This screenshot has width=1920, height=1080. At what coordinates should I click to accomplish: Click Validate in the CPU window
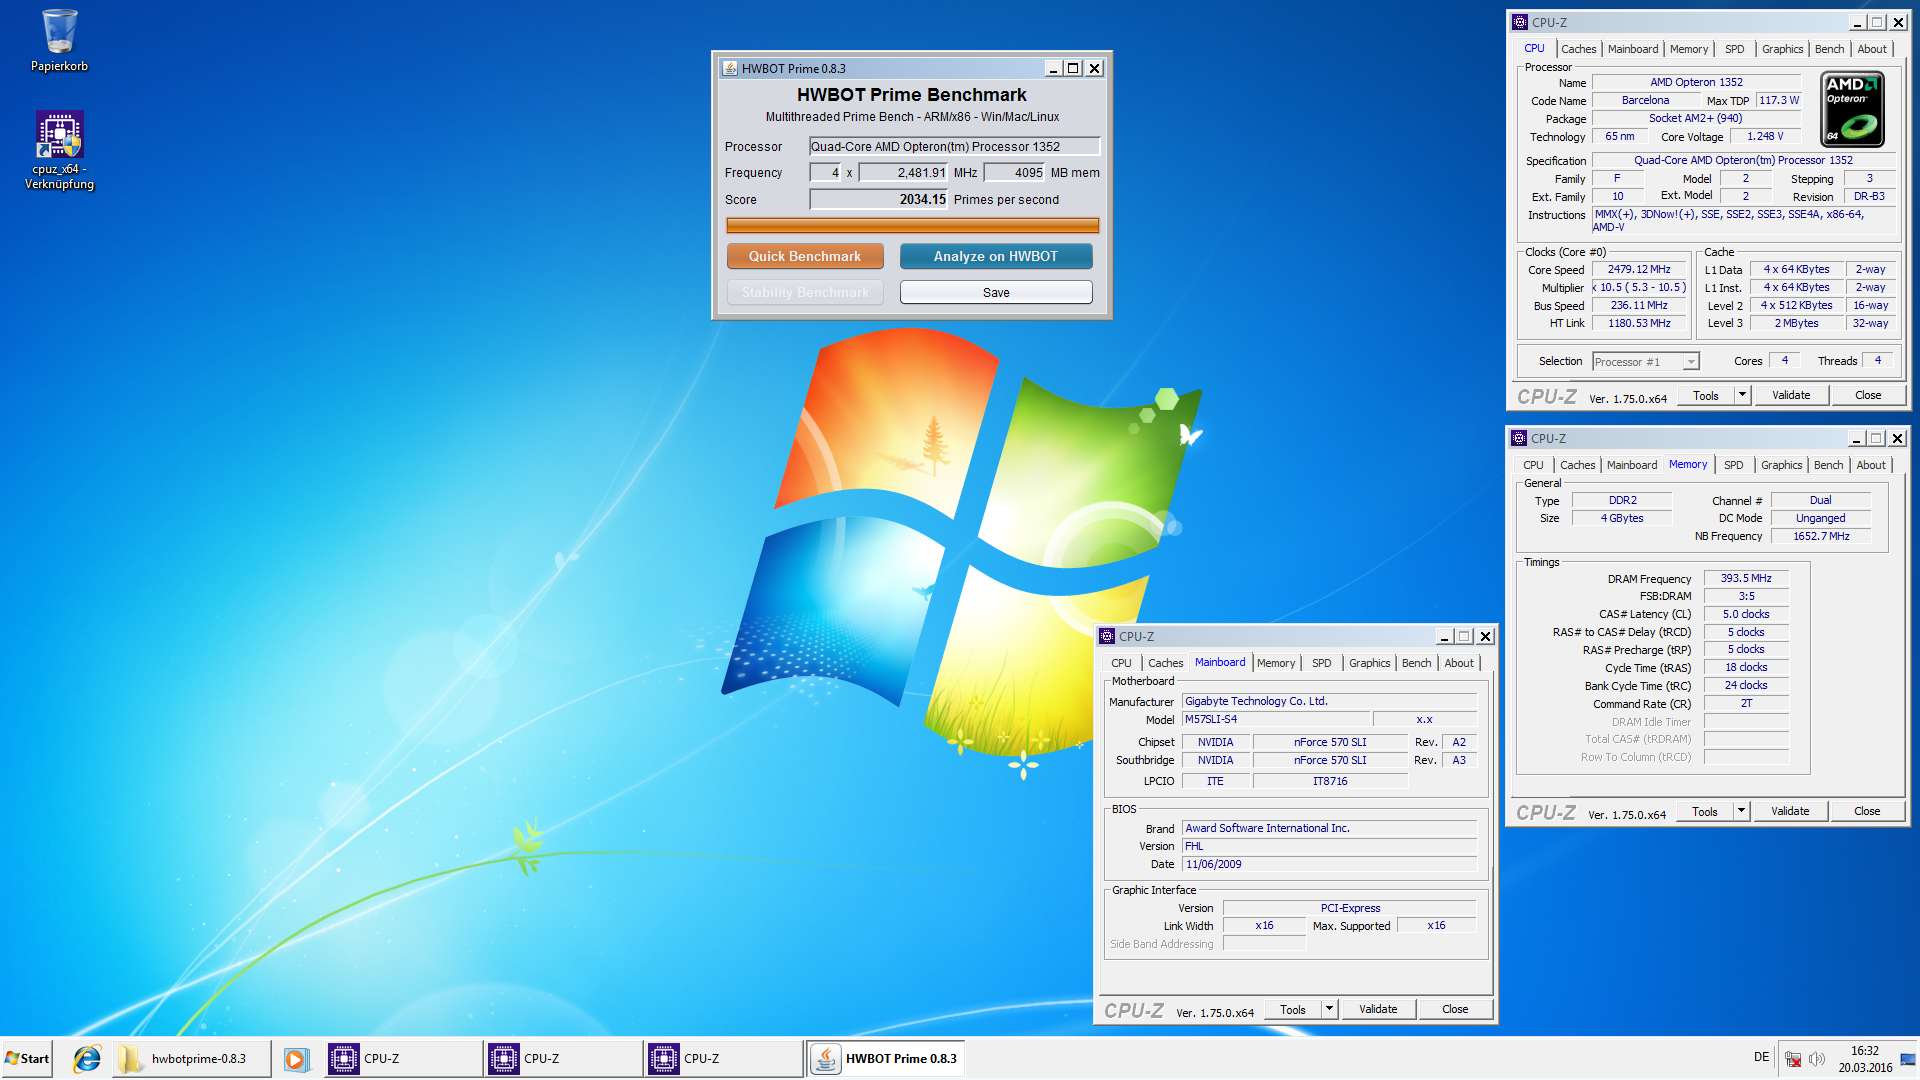(1791, 395)
